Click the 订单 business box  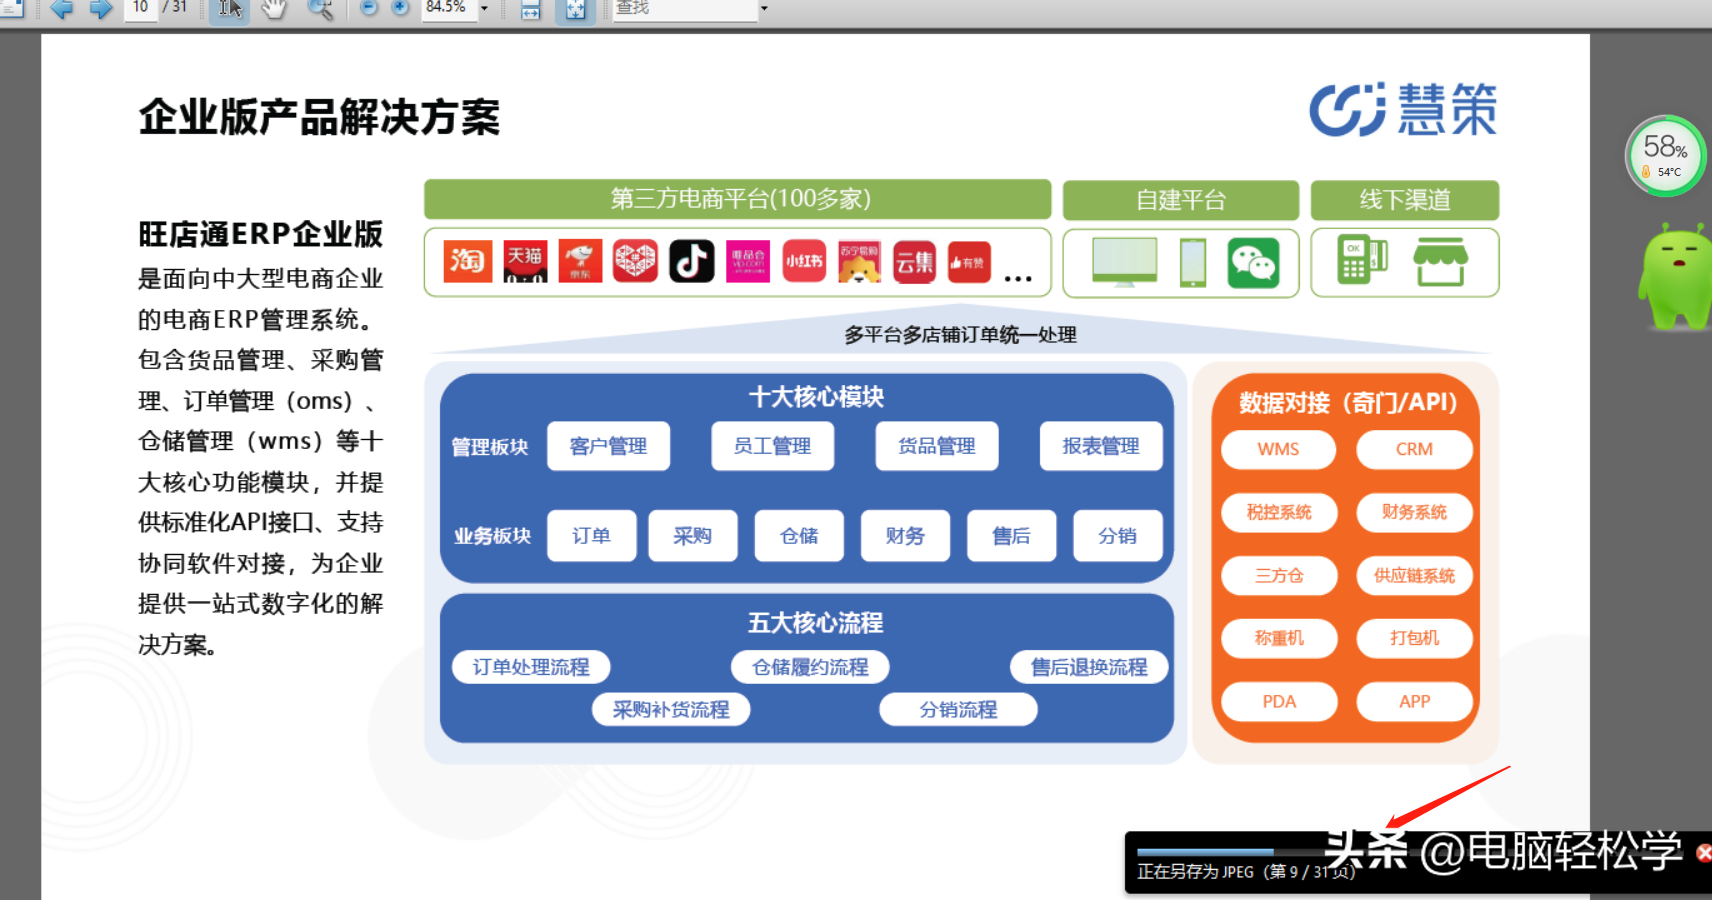click(x=591, y=536)
